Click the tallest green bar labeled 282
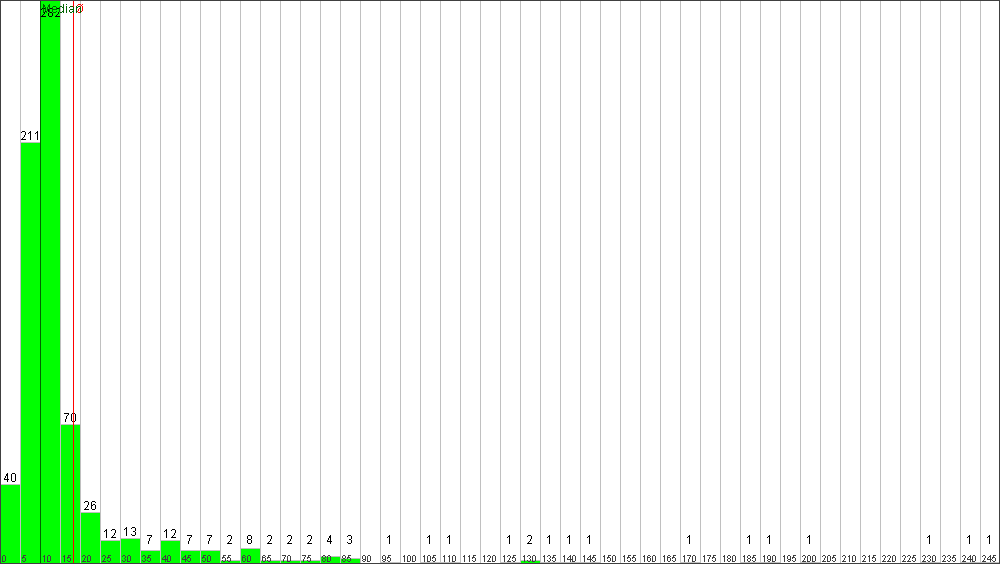Viewport: 1000px width, 564px height. tap(50, 282)
